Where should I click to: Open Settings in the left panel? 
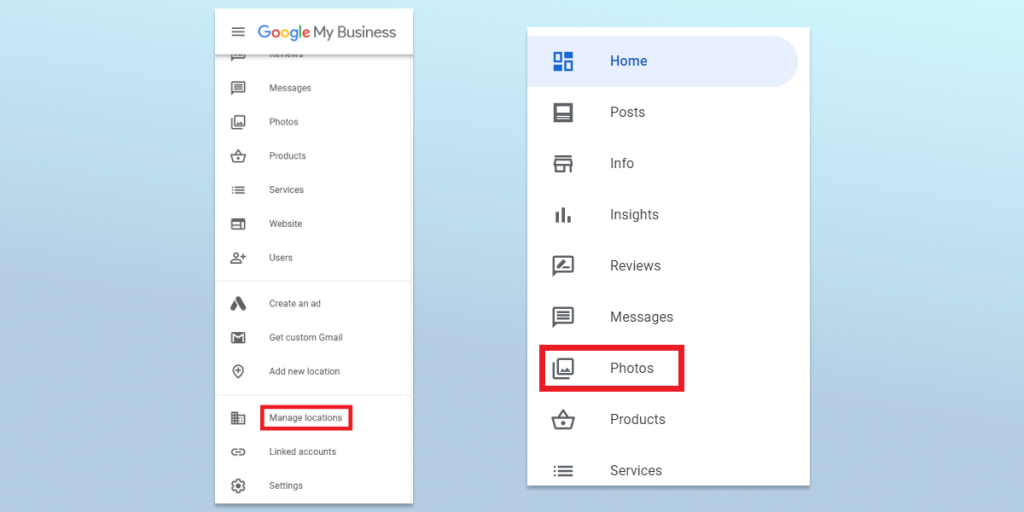286,486
